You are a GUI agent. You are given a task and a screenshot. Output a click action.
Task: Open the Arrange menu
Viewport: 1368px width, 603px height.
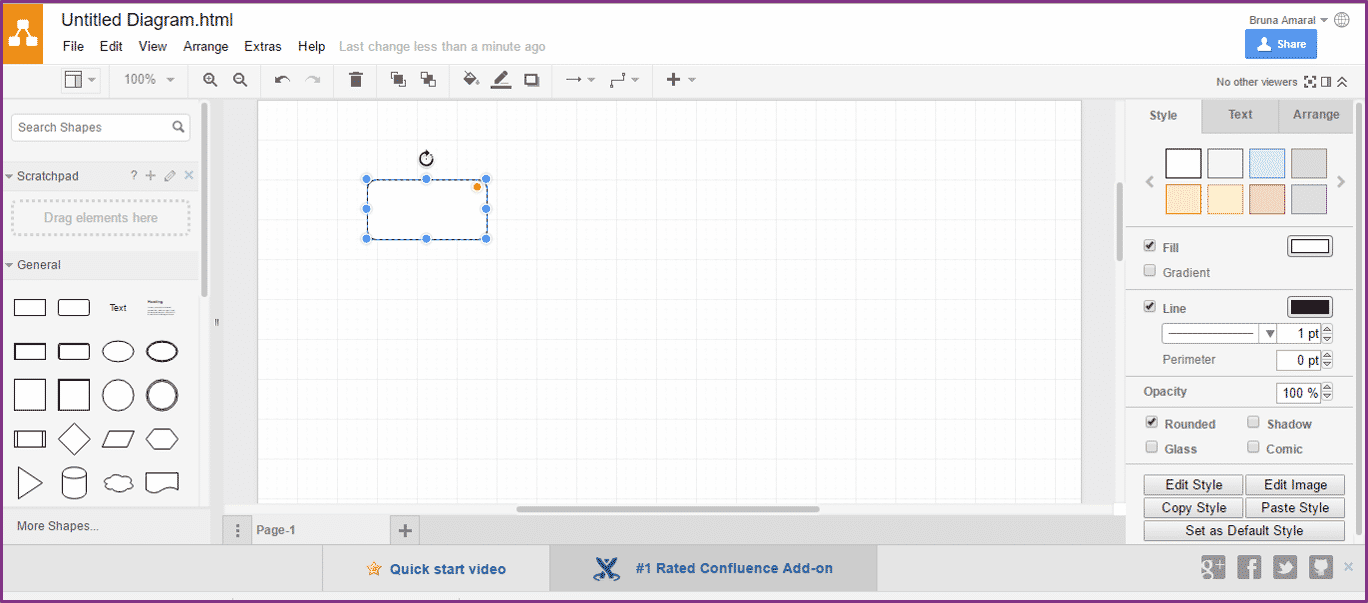pos(206,46)
